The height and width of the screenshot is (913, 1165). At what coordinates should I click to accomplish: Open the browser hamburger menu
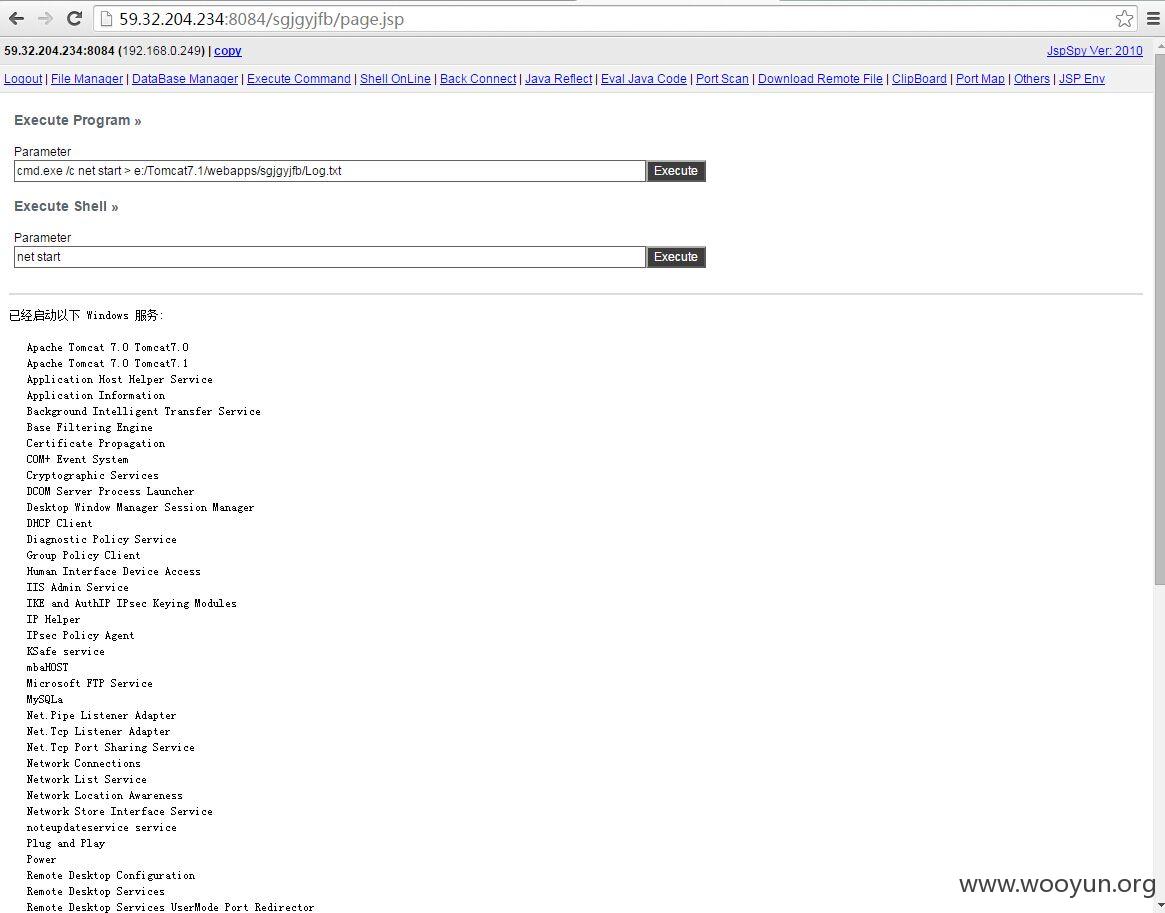point(1154,19)
